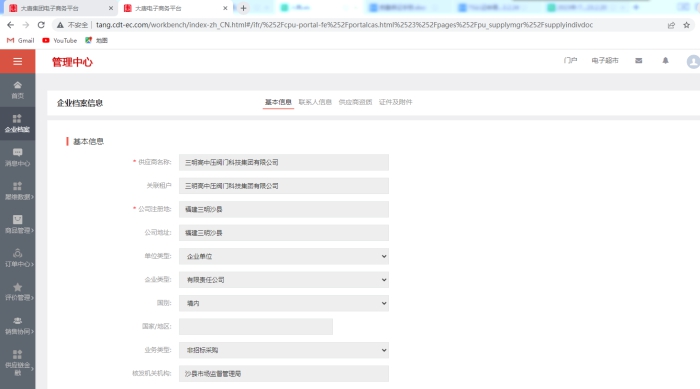Bookmark this page with the star icon

point(687,25)
